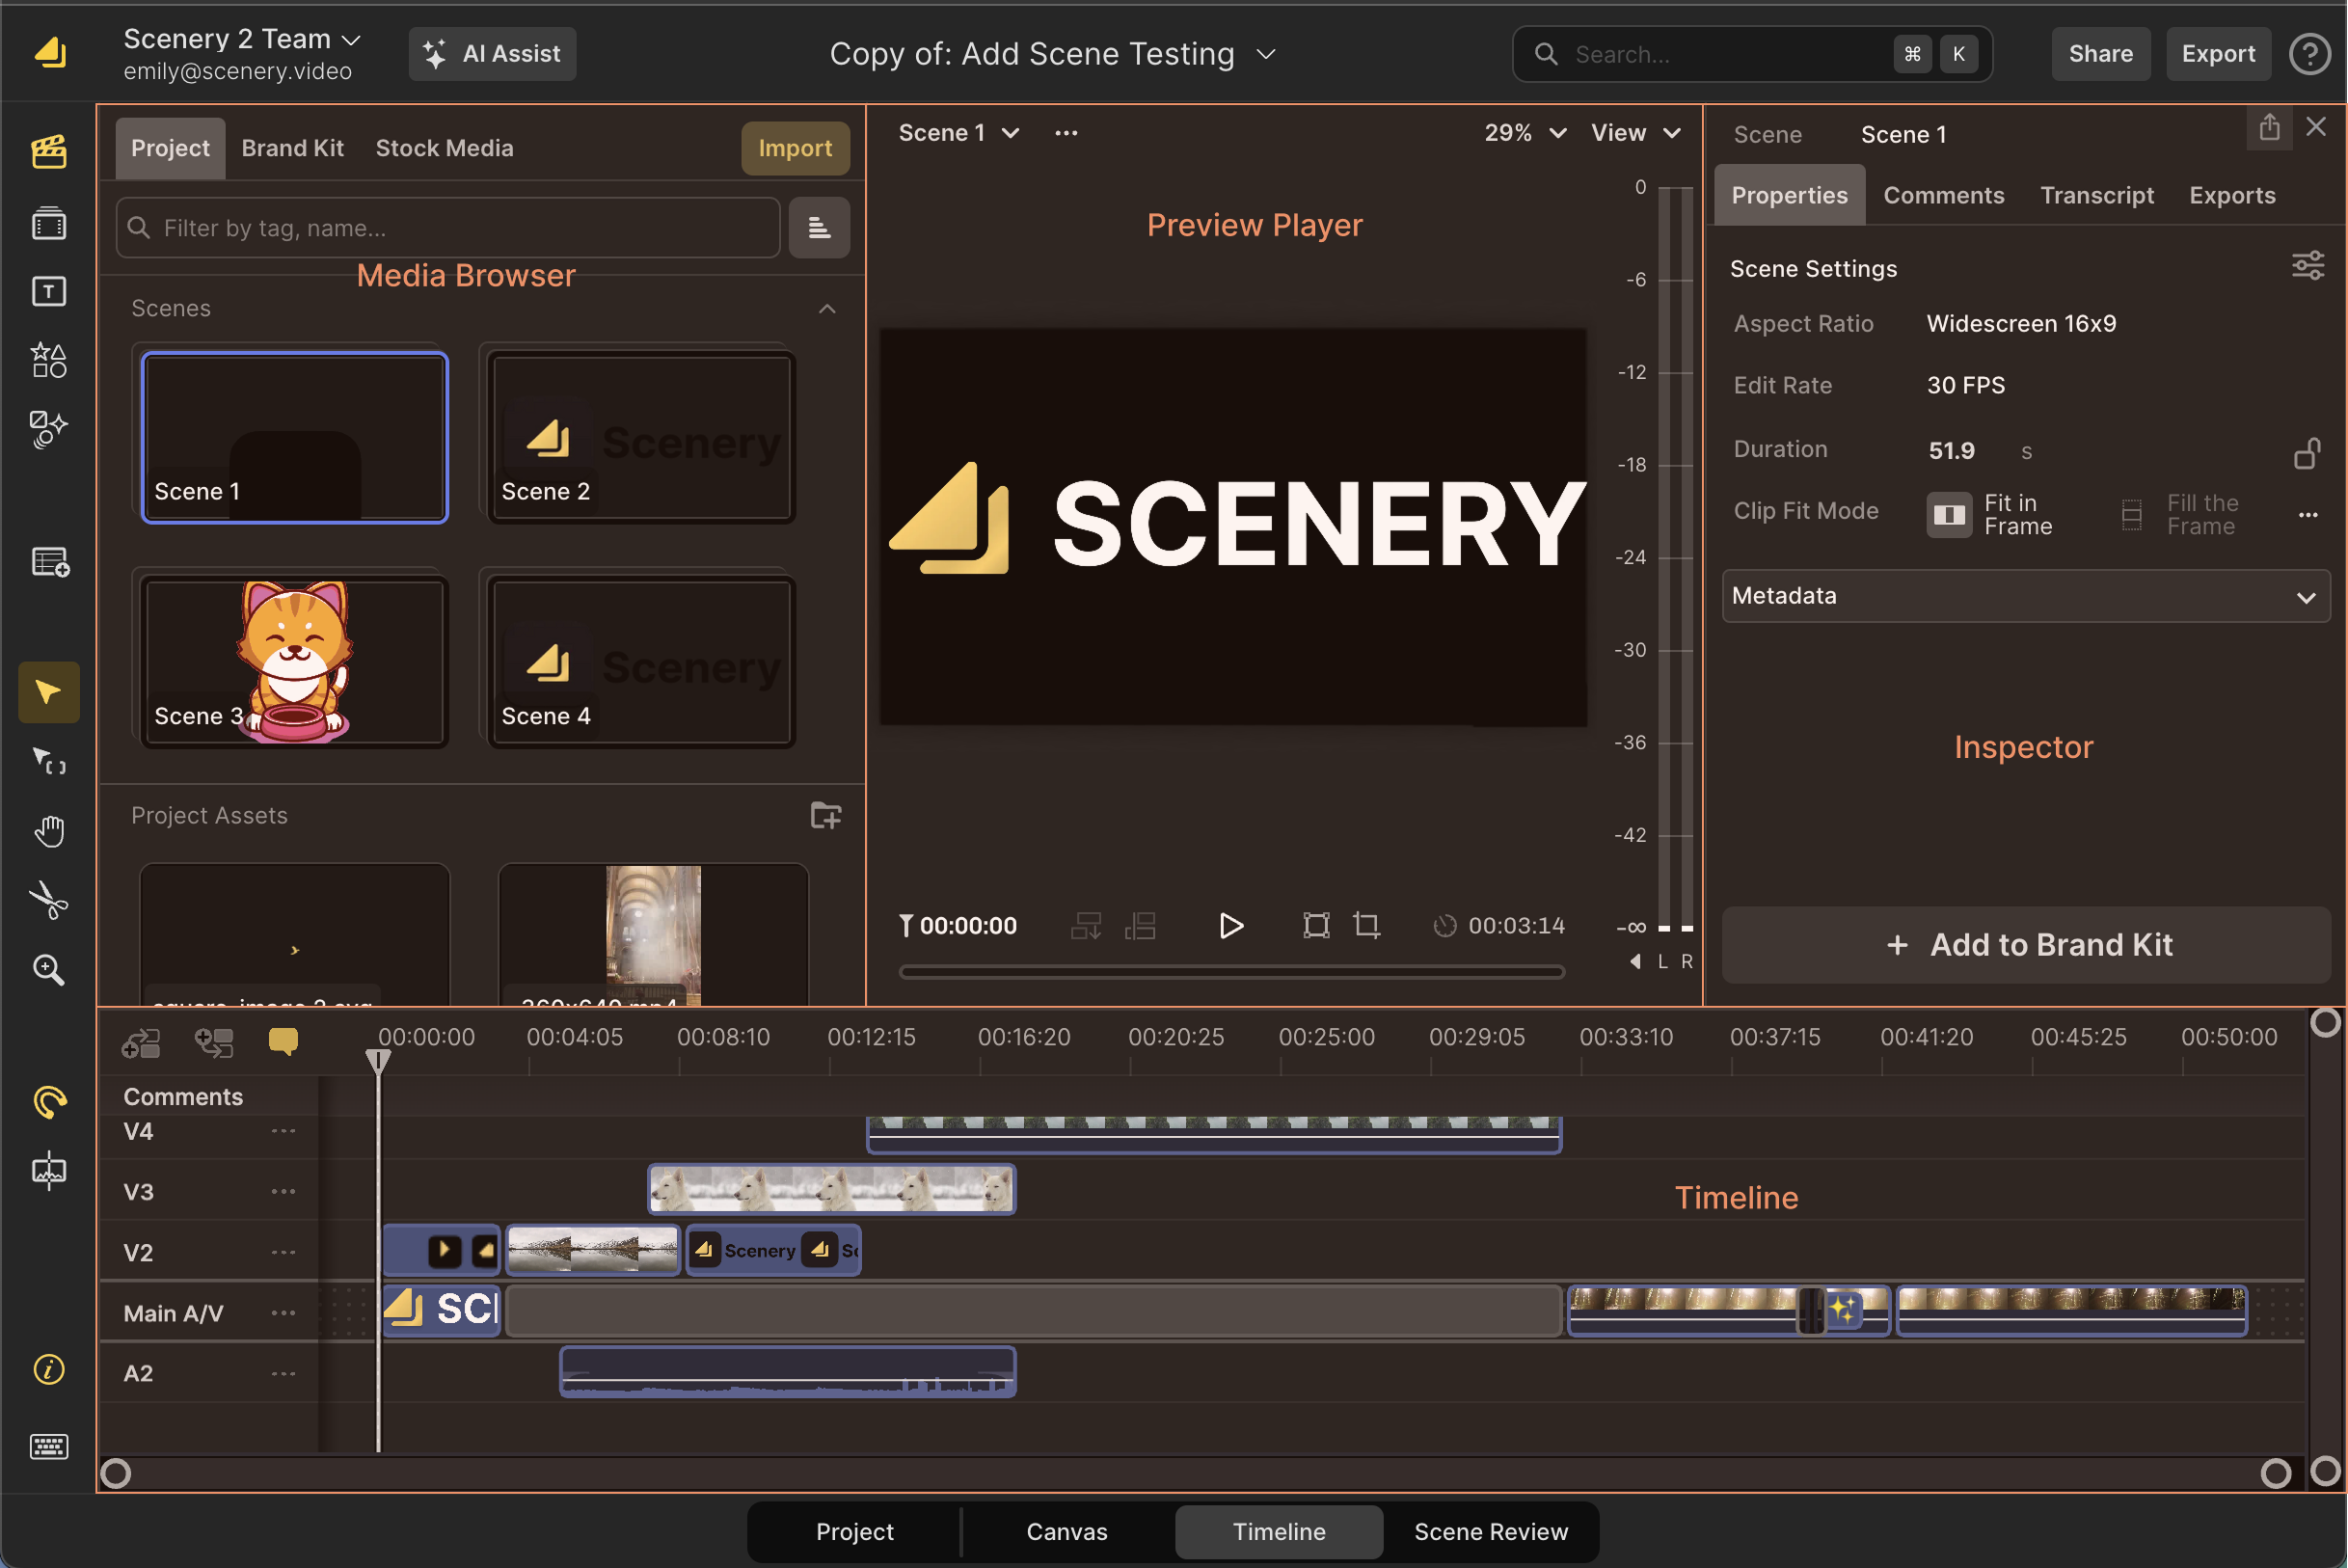Collapse the Scenes section

tap(827, 309)
